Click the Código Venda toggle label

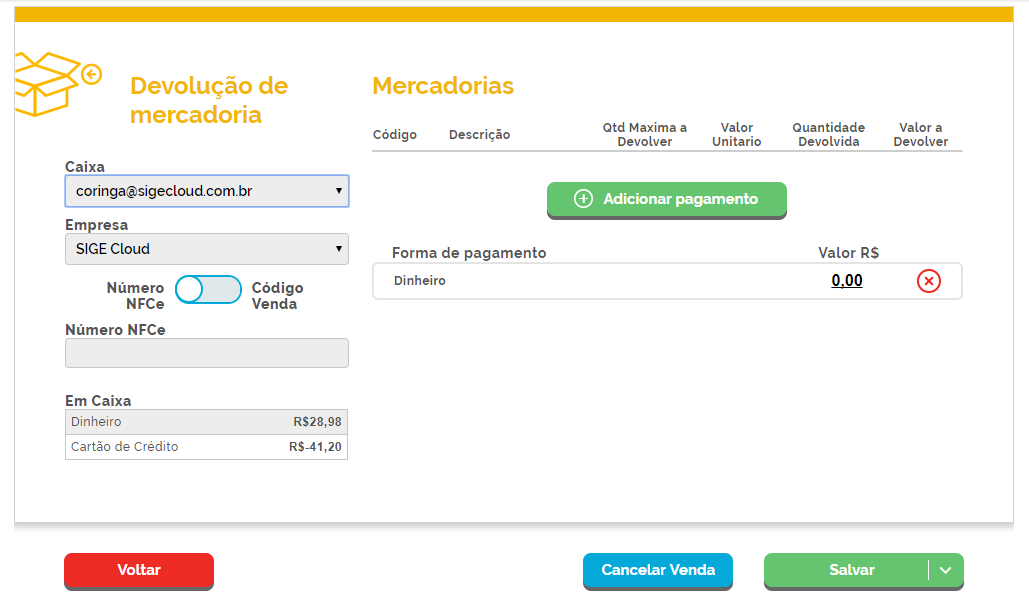[x=277, y=296]
